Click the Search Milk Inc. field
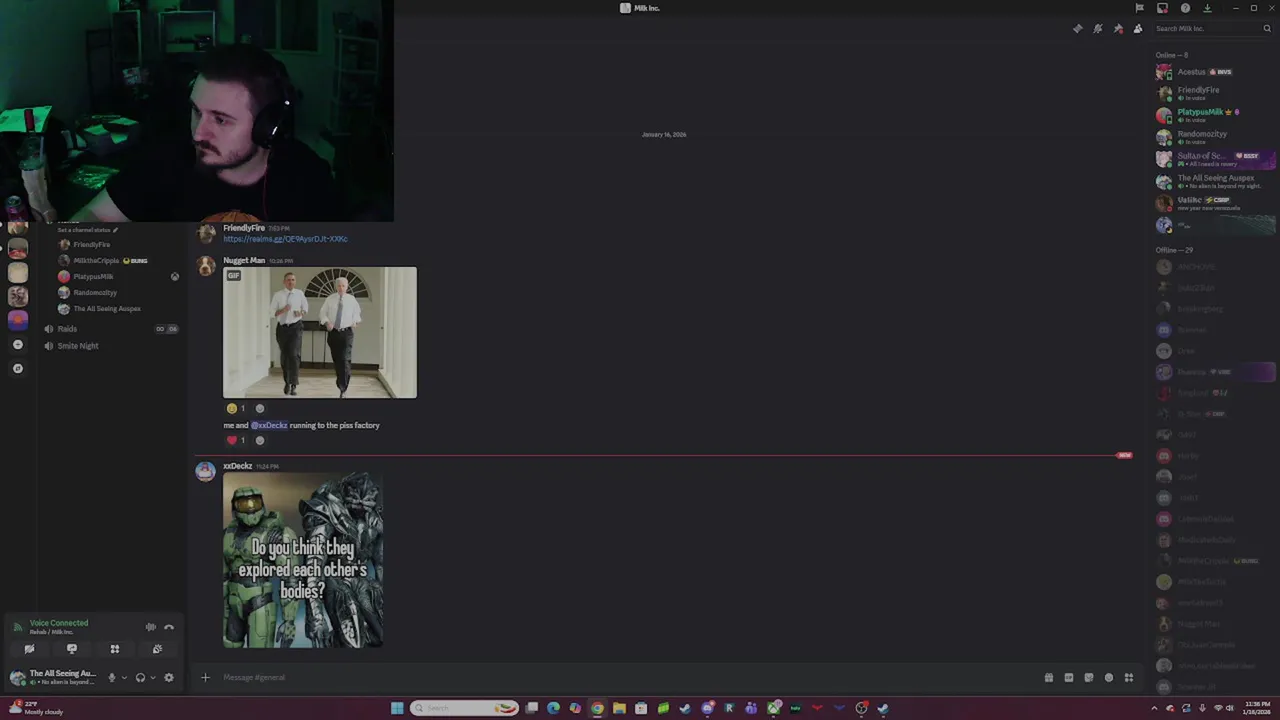 coord(1213,29)
